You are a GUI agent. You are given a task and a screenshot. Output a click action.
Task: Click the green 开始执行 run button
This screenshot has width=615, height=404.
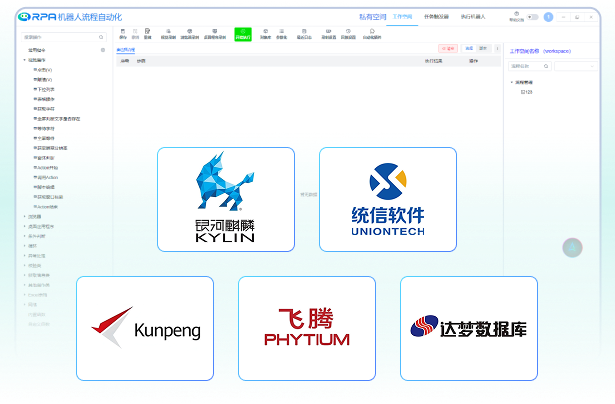click(x=243, y=34)
